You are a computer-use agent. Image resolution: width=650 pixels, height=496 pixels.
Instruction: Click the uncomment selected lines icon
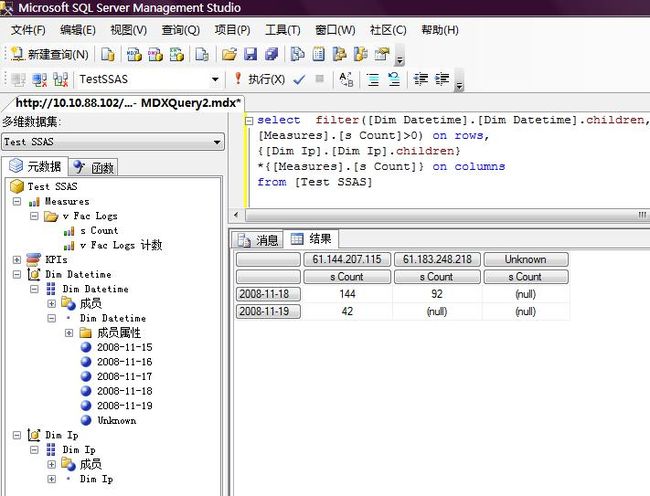[394, 79]
